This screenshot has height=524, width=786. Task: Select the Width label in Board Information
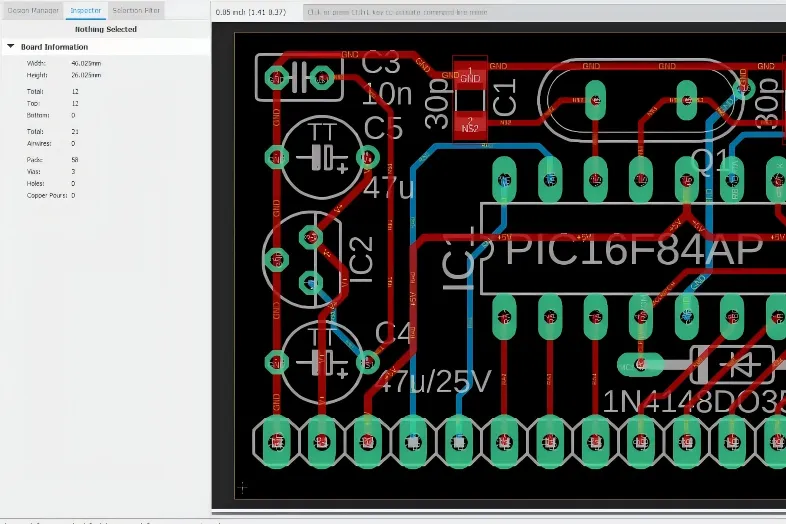pyautogui.click(x=36, y=63)
